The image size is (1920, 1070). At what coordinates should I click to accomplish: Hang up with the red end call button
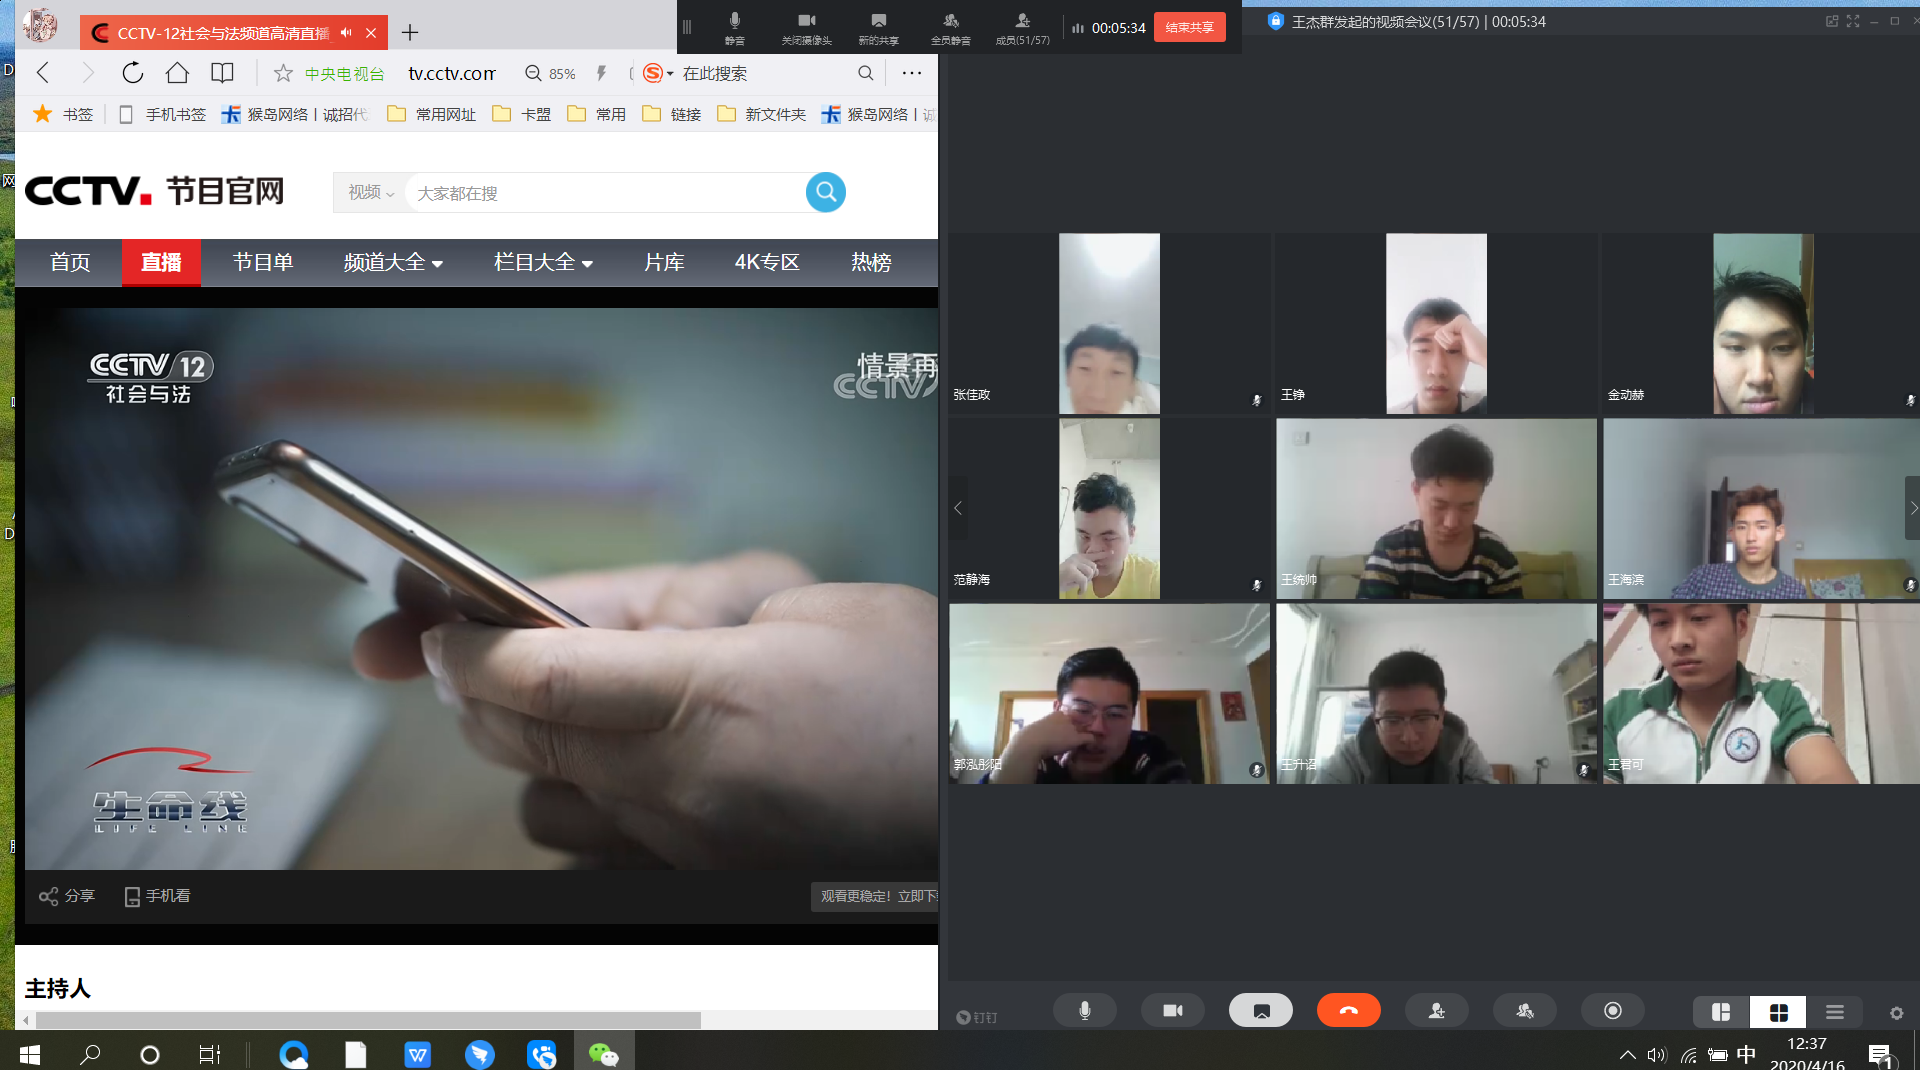point(1348,1011)
